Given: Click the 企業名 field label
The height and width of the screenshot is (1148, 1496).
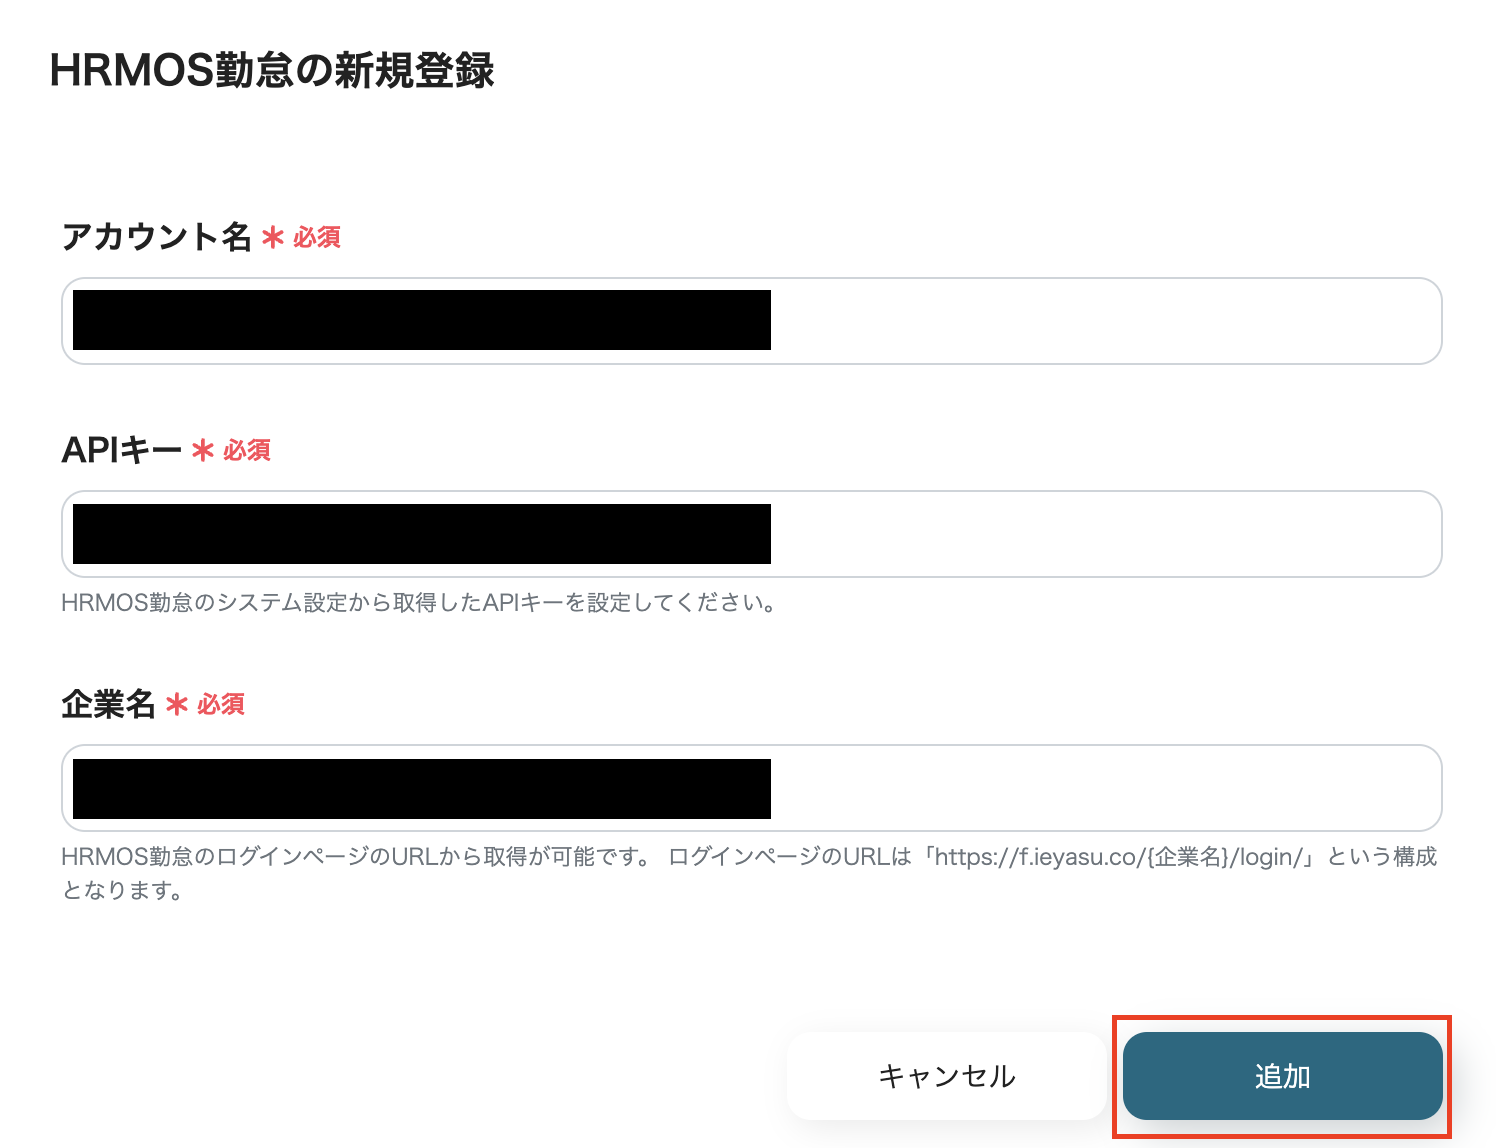Looking at the screenshot, I should tap(108, 704).
